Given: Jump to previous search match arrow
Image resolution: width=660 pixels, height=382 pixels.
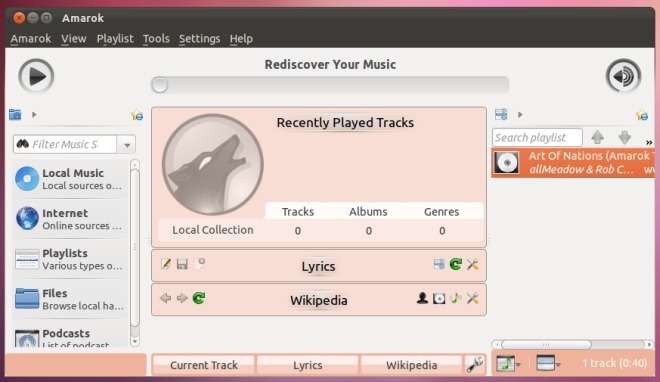Looking at the screenshot, I should (597, 137).
